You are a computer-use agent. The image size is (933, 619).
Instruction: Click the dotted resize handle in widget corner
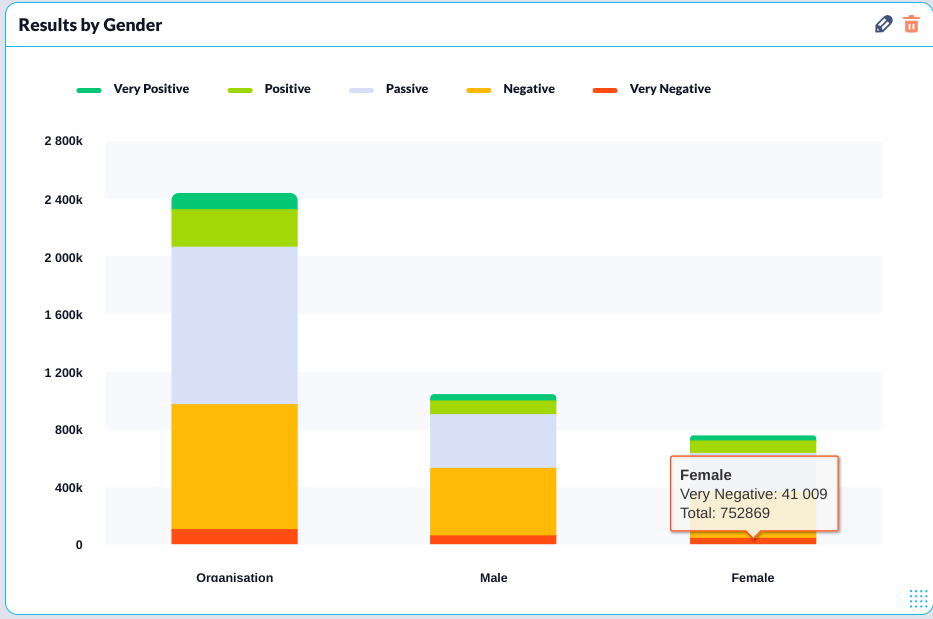tap(918, 598)
